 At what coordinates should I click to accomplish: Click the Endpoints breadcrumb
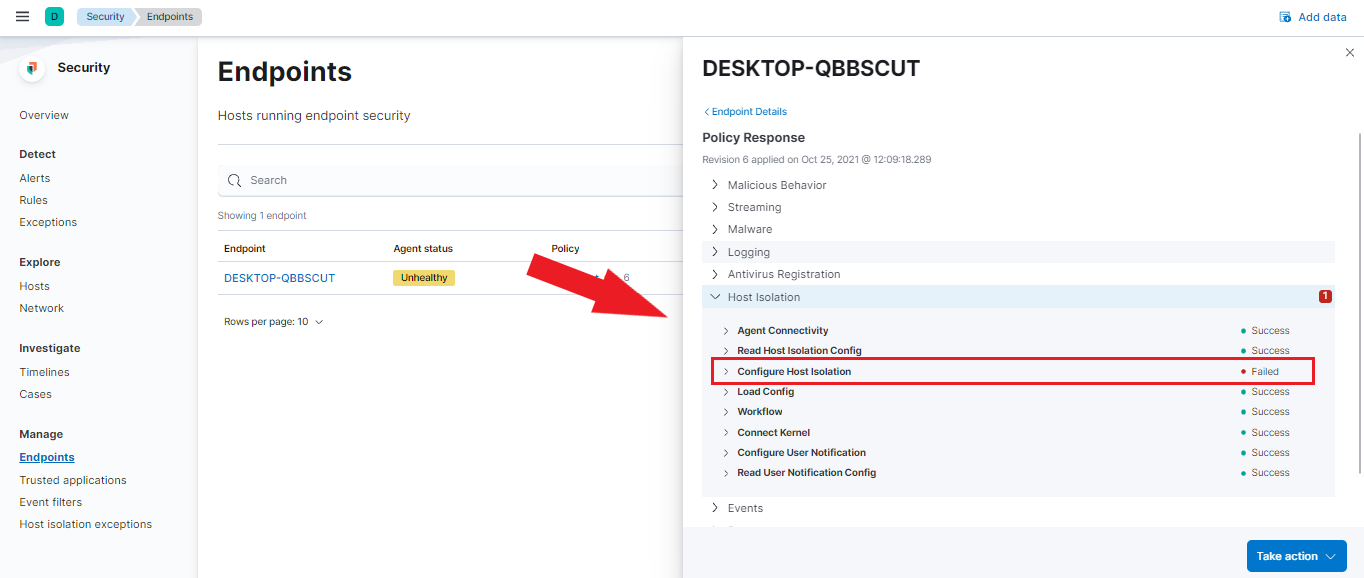[x=169, y=17]
